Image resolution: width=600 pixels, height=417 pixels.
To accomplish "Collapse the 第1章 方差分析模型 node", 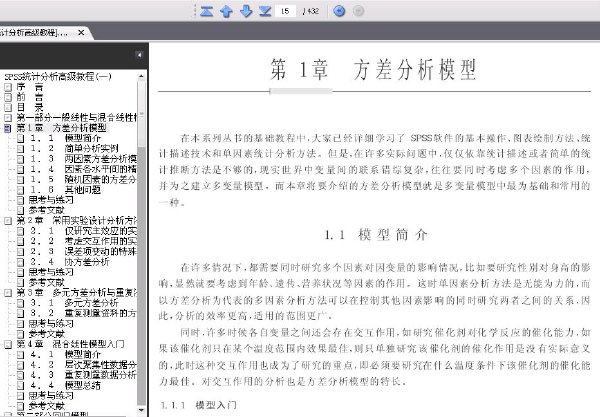I will click(8, 128).
